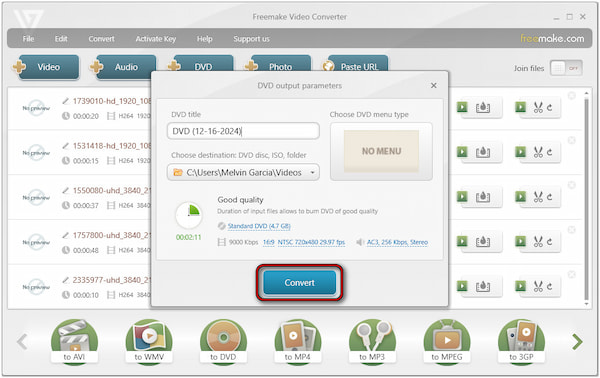This screenshot has height=378, width=600.
Task: Close the DVD output parameters dialog
Action: 434,85
